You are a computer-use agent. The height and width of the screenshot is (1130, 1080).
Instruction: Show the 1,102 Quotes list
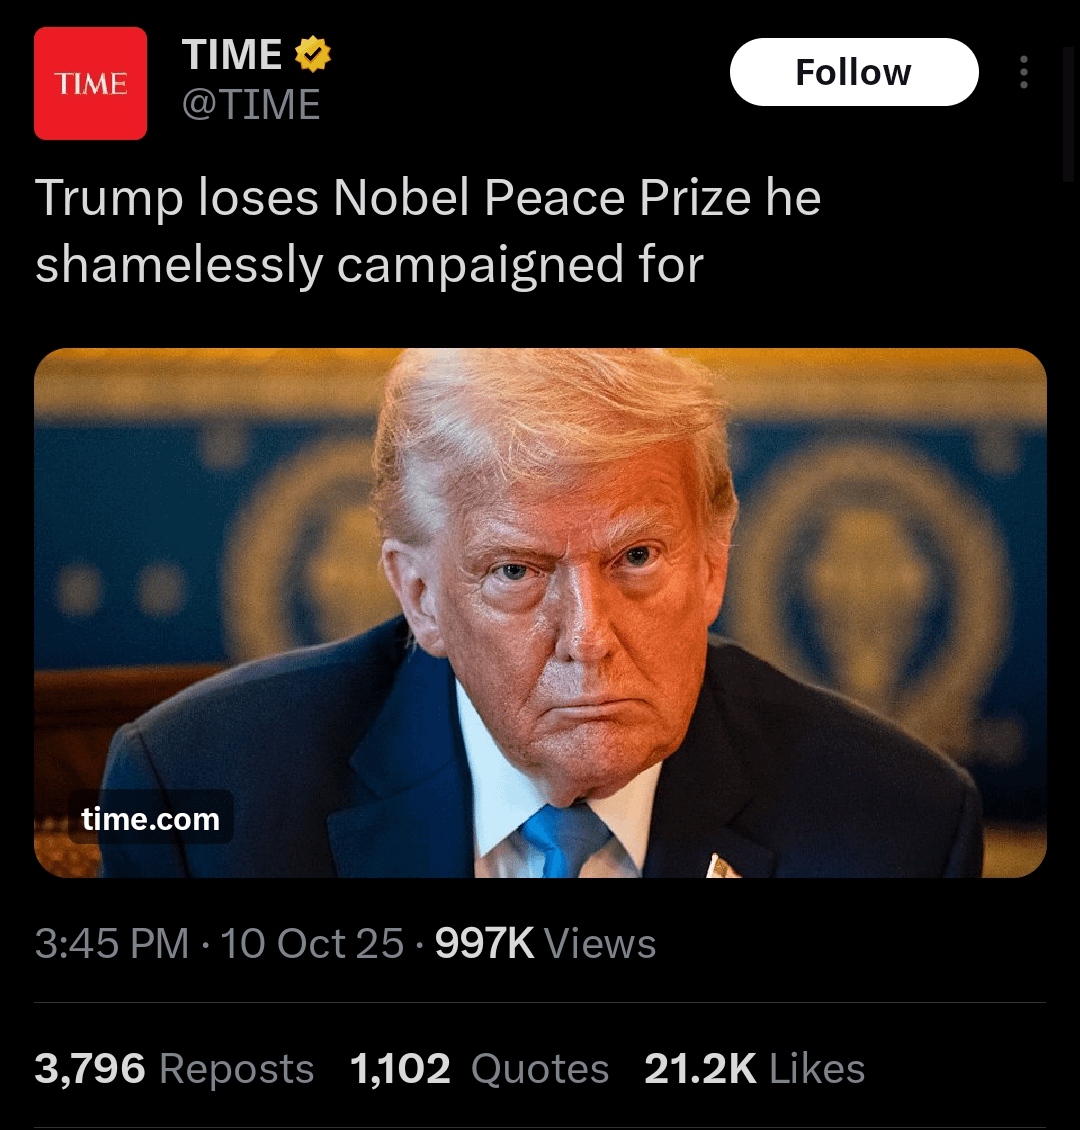(480, 1068)
